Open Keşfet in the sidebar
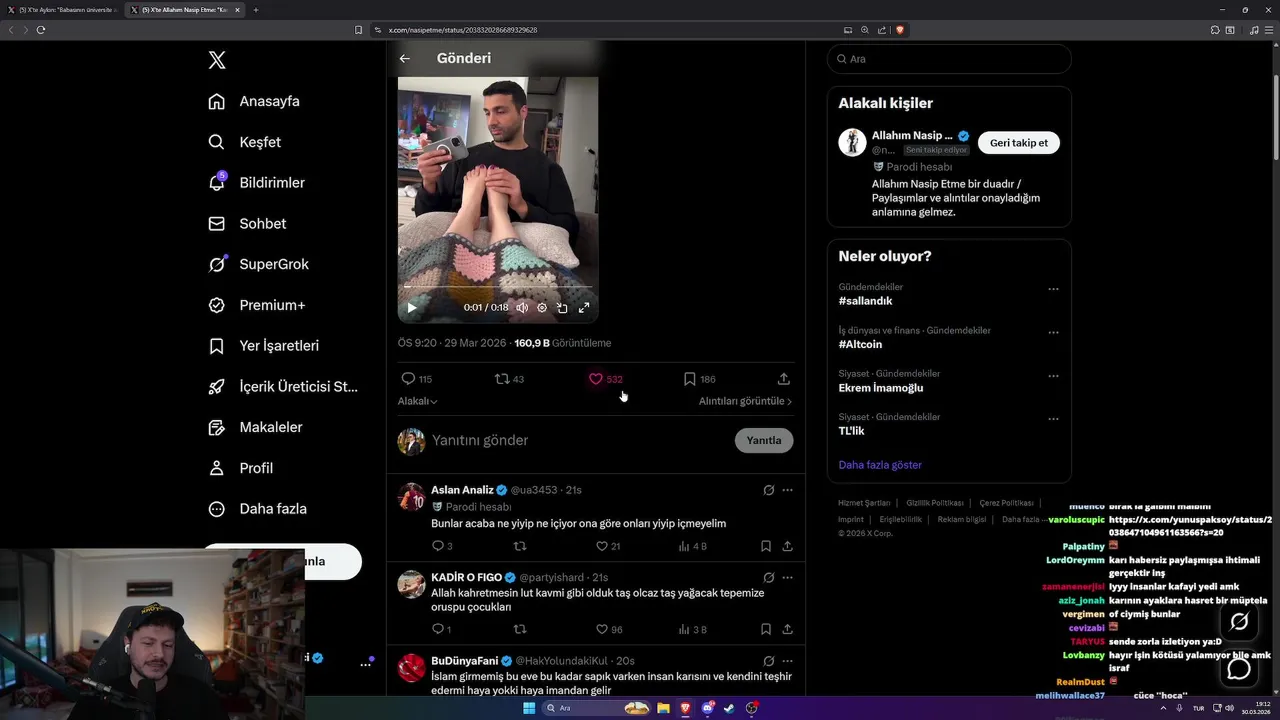This screenshot has width=1280, height=720. pyautogui.click(x=245, y=142)
